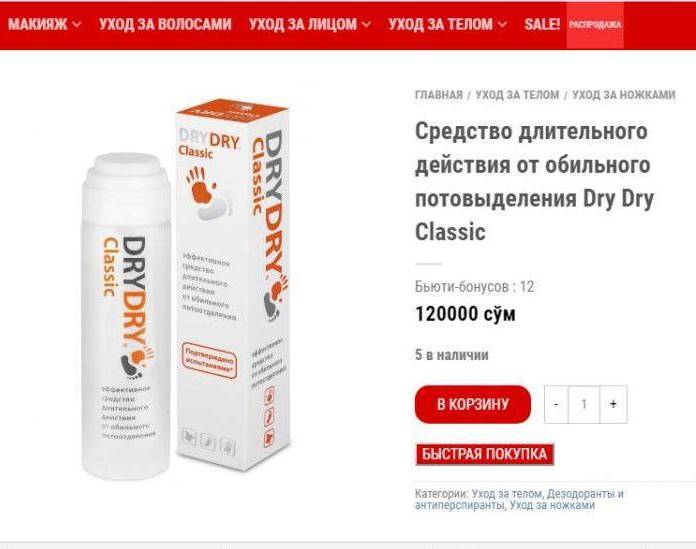Click the РАСПРОДАЖА badge

(x=595, y=24)
